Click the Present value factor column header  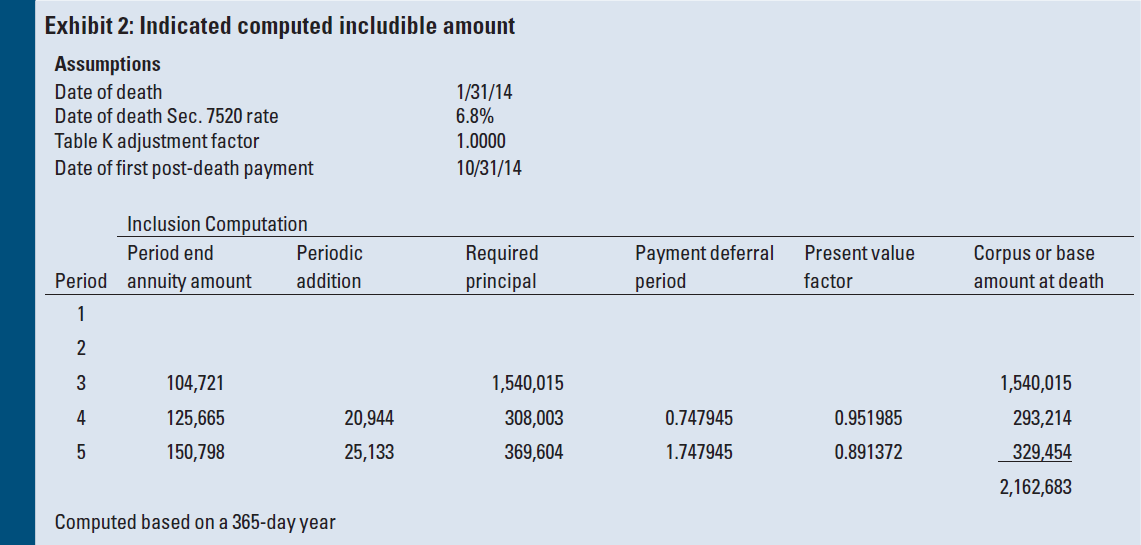859,267
